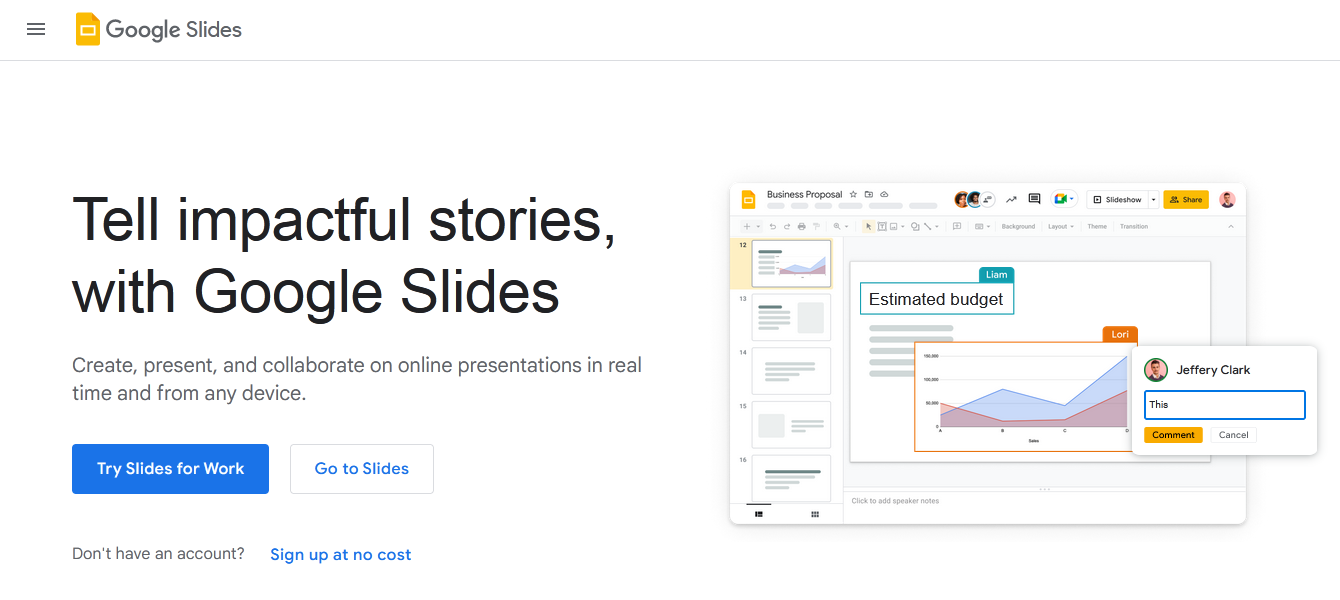Click the Google Meet camera icon
The image size is (1340, 600).
coord(1060,199)
